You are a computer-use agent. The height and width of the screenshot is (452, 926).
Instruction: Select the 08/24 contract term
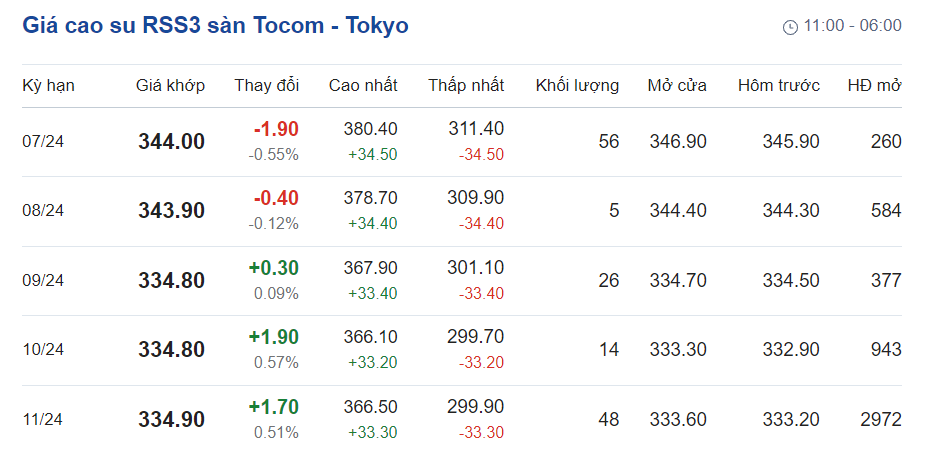(43, 211)
